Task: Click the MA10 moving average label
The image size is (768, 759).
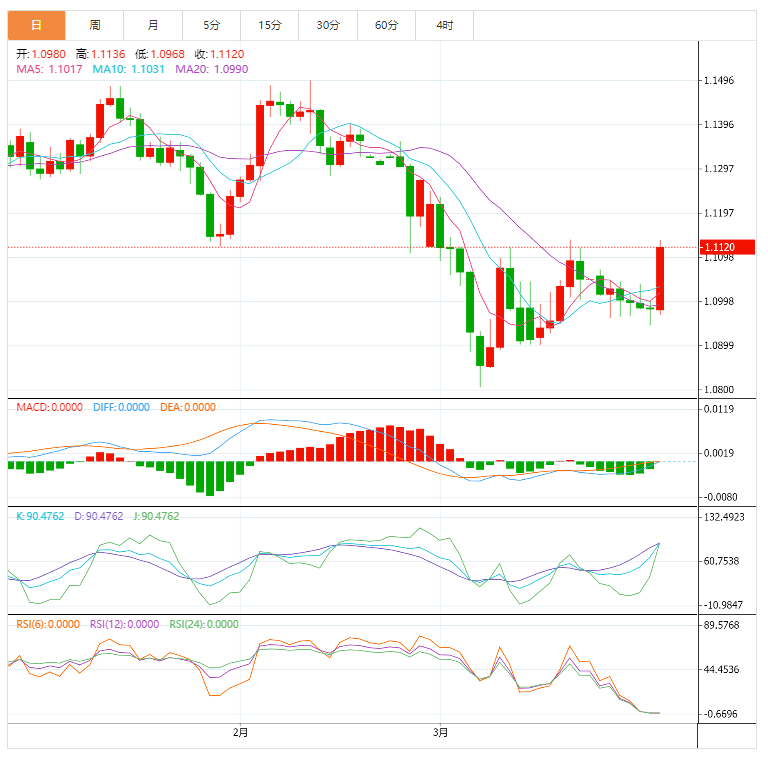Action: point(128,69)
